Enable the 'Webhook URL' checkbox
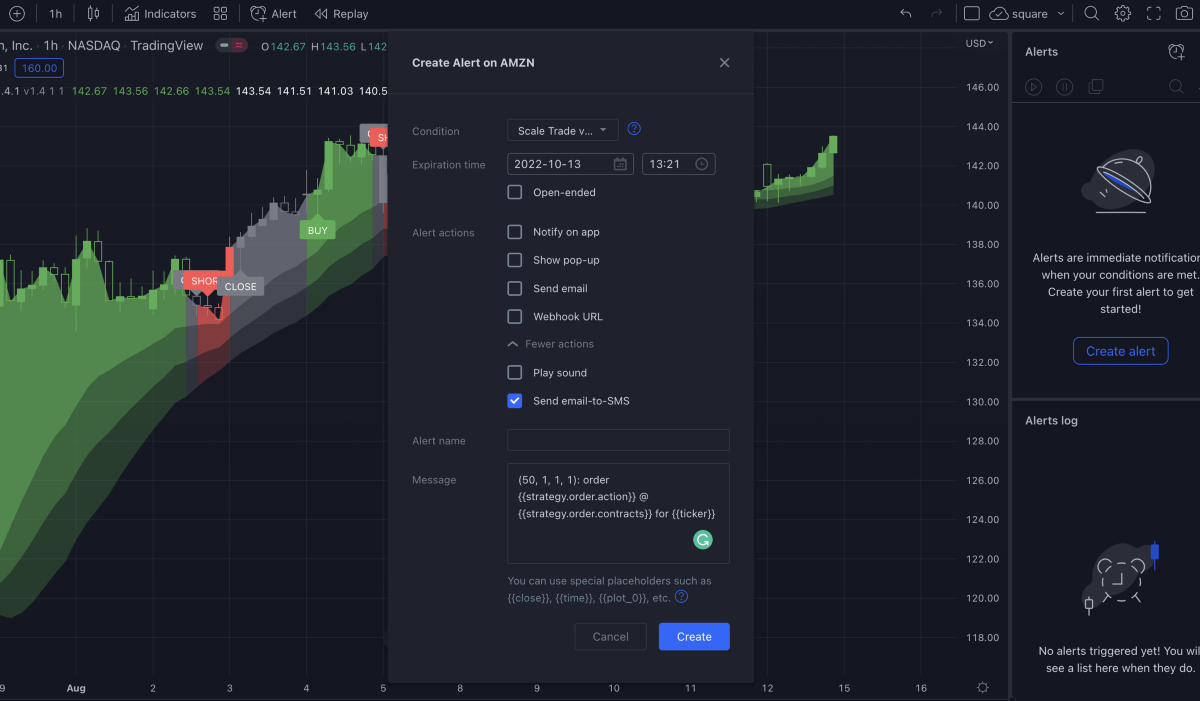The width and height of the screenshot is (1200, 701). 515,316
